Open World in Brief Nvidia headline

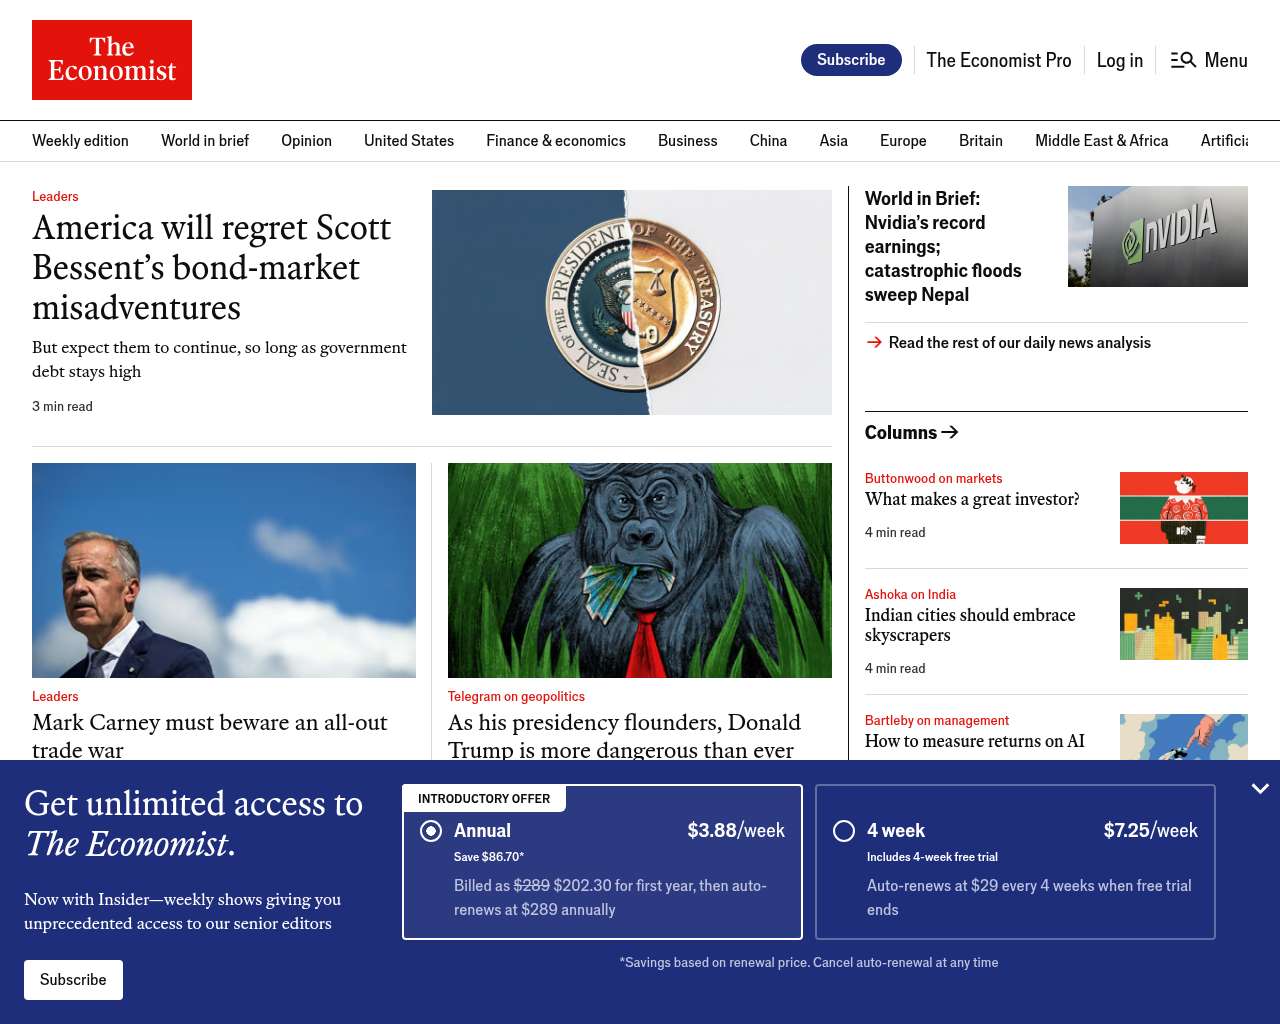click(x=943, y=246)
